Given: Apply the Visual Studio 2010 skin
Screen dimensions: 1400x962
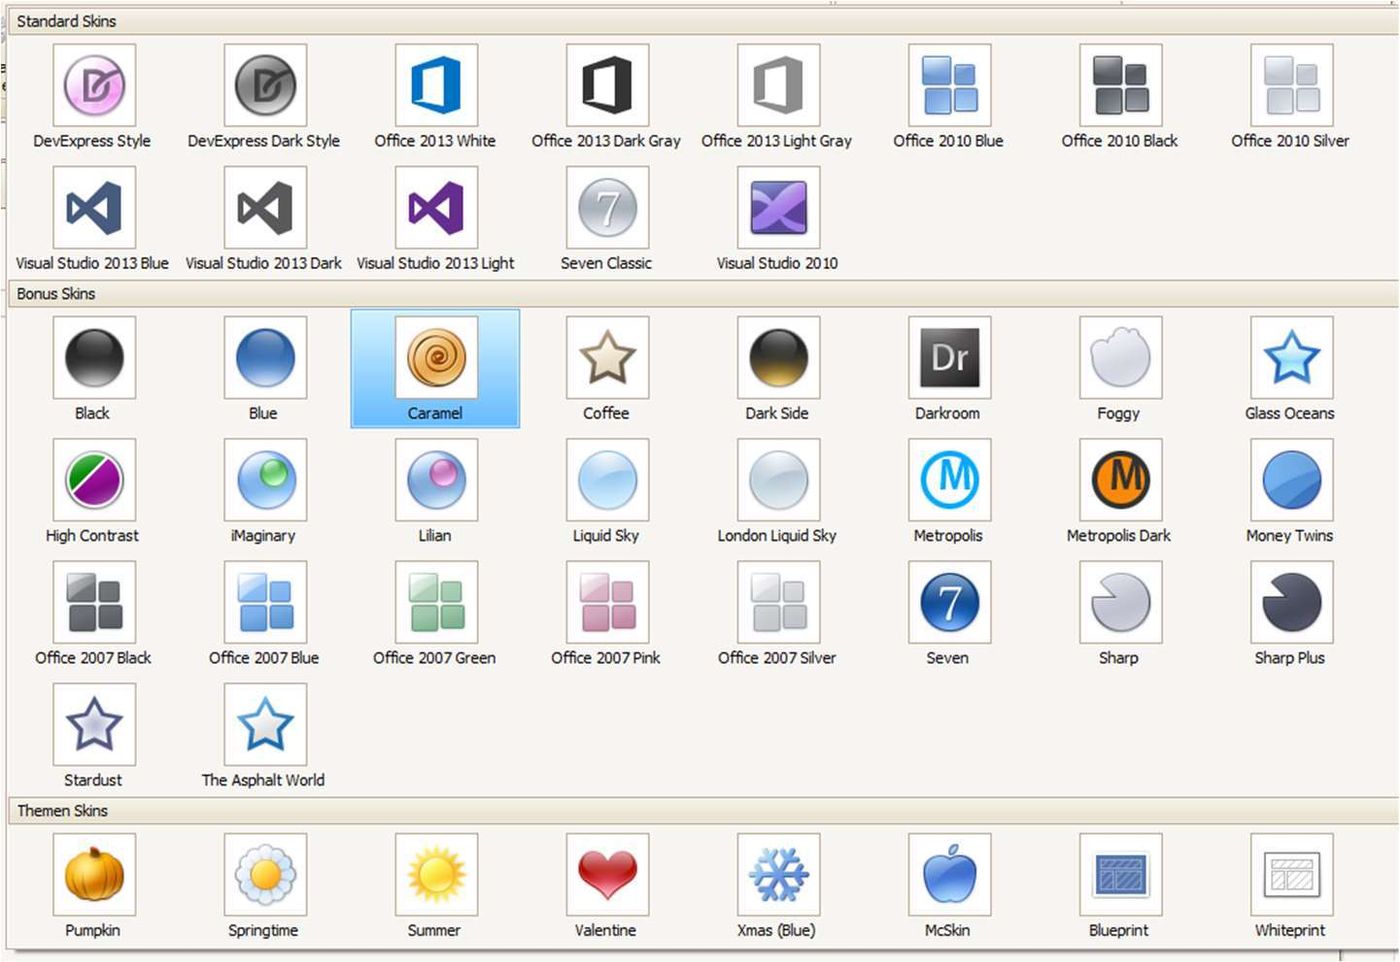Looking at the screenshot, I should tap(778, 207).
